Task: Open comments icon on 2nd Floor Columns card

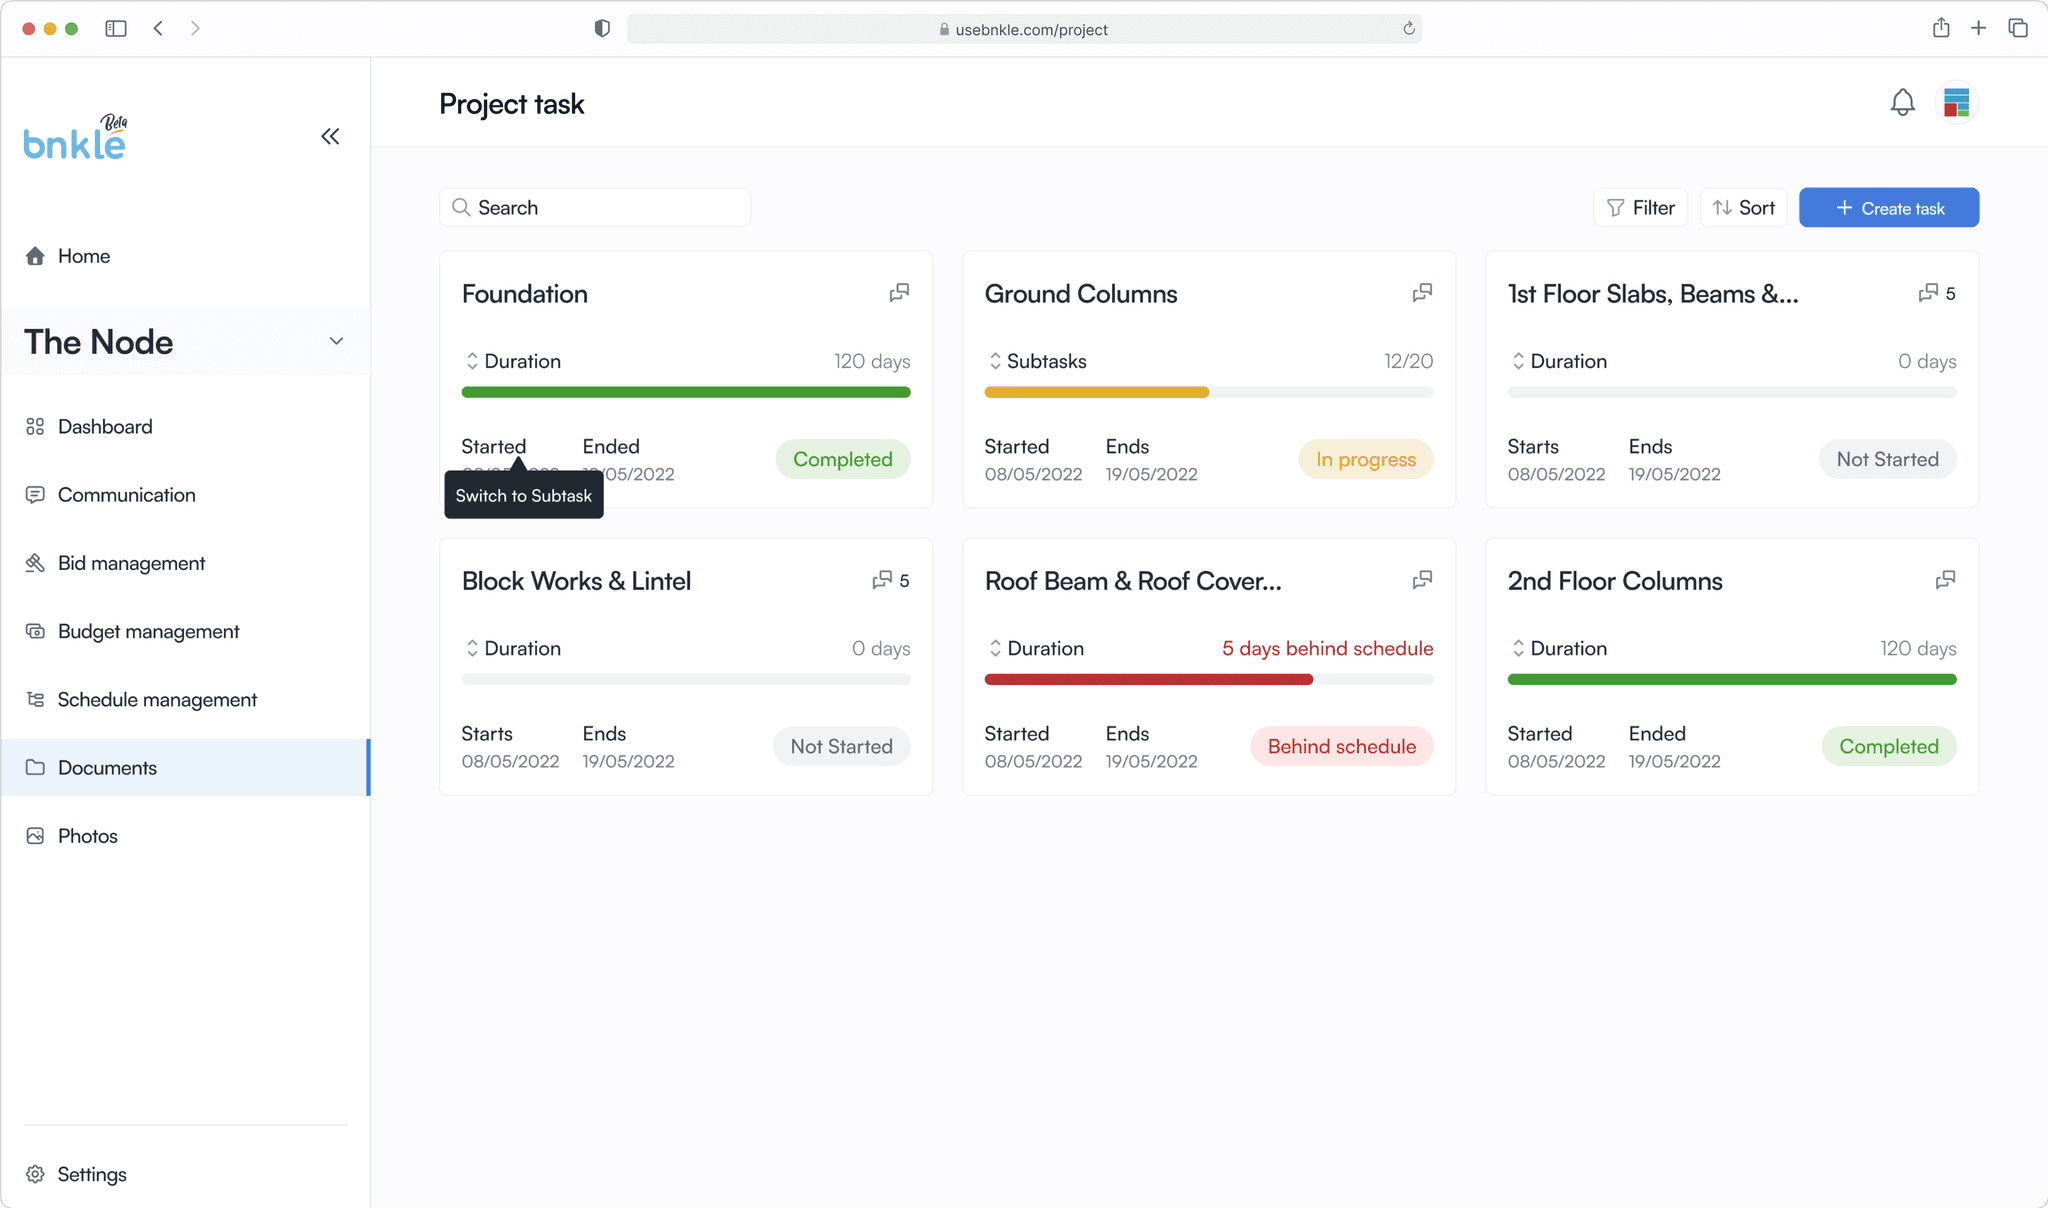Action: click(x=1945, y=580)
